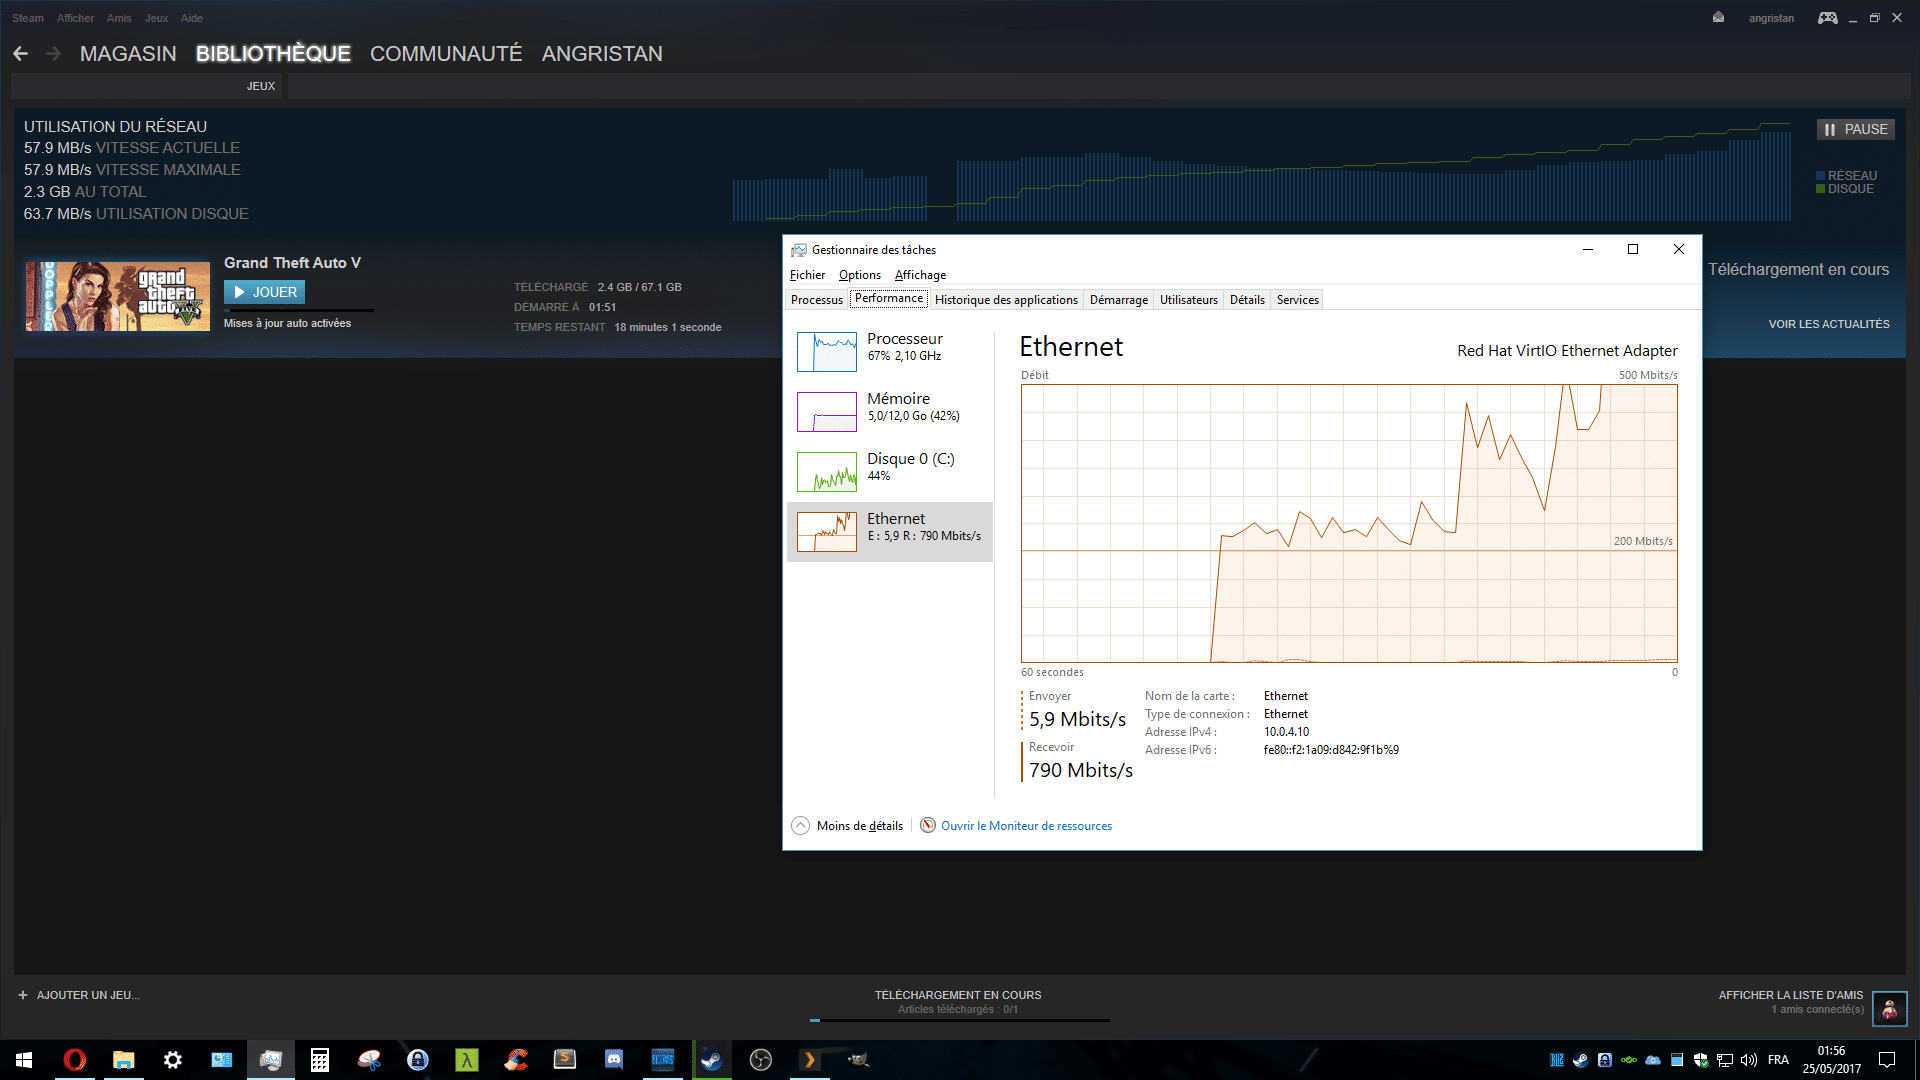Open the Windows Start menu

[24, 1060]
